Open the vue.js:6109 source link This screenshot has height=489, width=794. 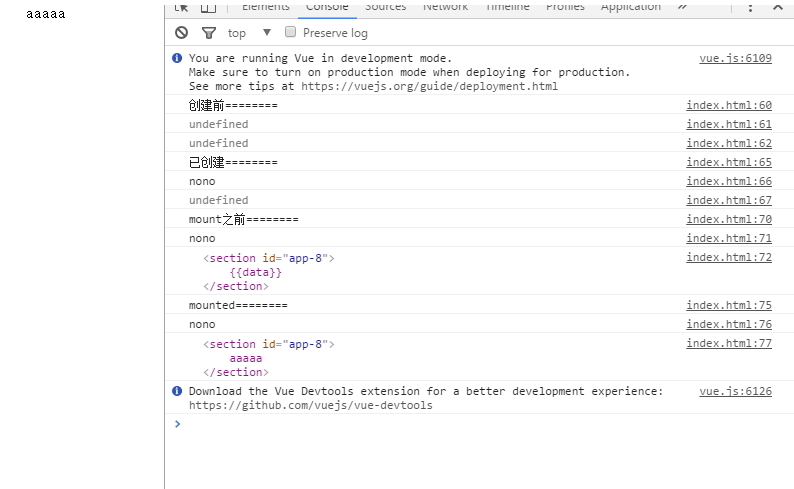click(x=735, y=58)
